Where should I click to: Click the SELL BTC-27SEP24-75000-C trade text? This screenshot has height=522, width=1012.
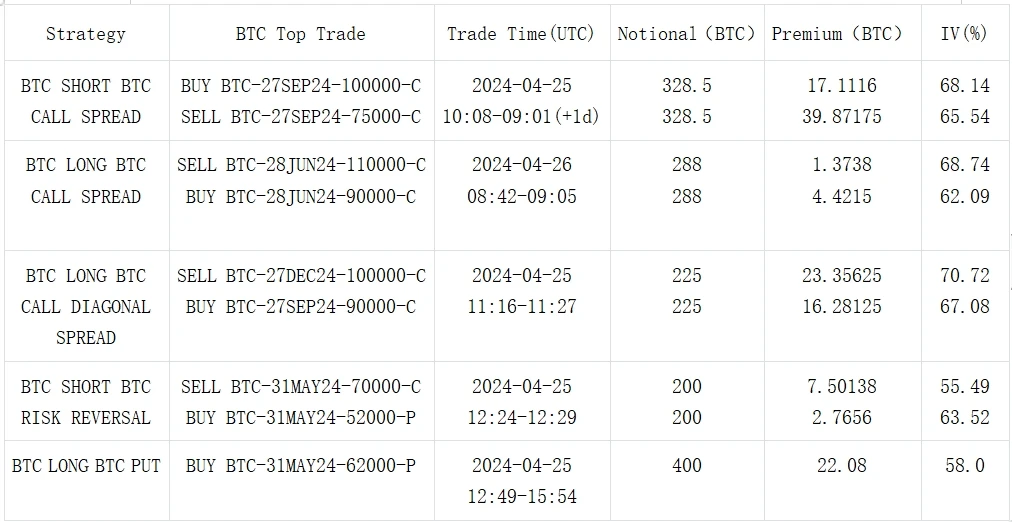[300, 117]
